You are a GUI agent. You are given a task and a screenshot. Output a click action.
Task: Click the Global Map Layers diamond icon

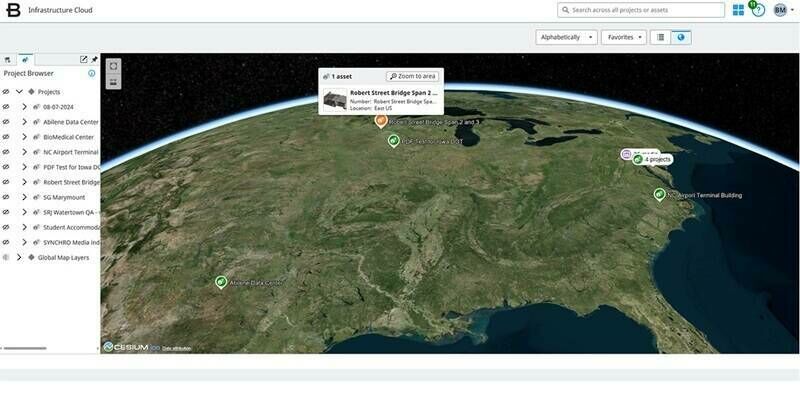pyautogui.click(x=31, y=258)
